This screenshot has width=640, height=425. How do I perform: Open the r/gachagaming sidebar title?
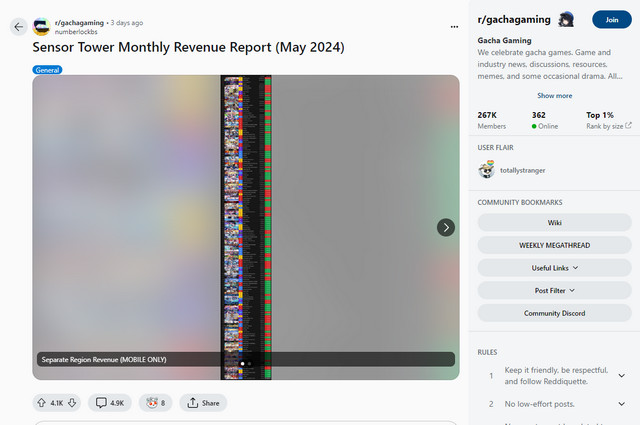point(514,20)
